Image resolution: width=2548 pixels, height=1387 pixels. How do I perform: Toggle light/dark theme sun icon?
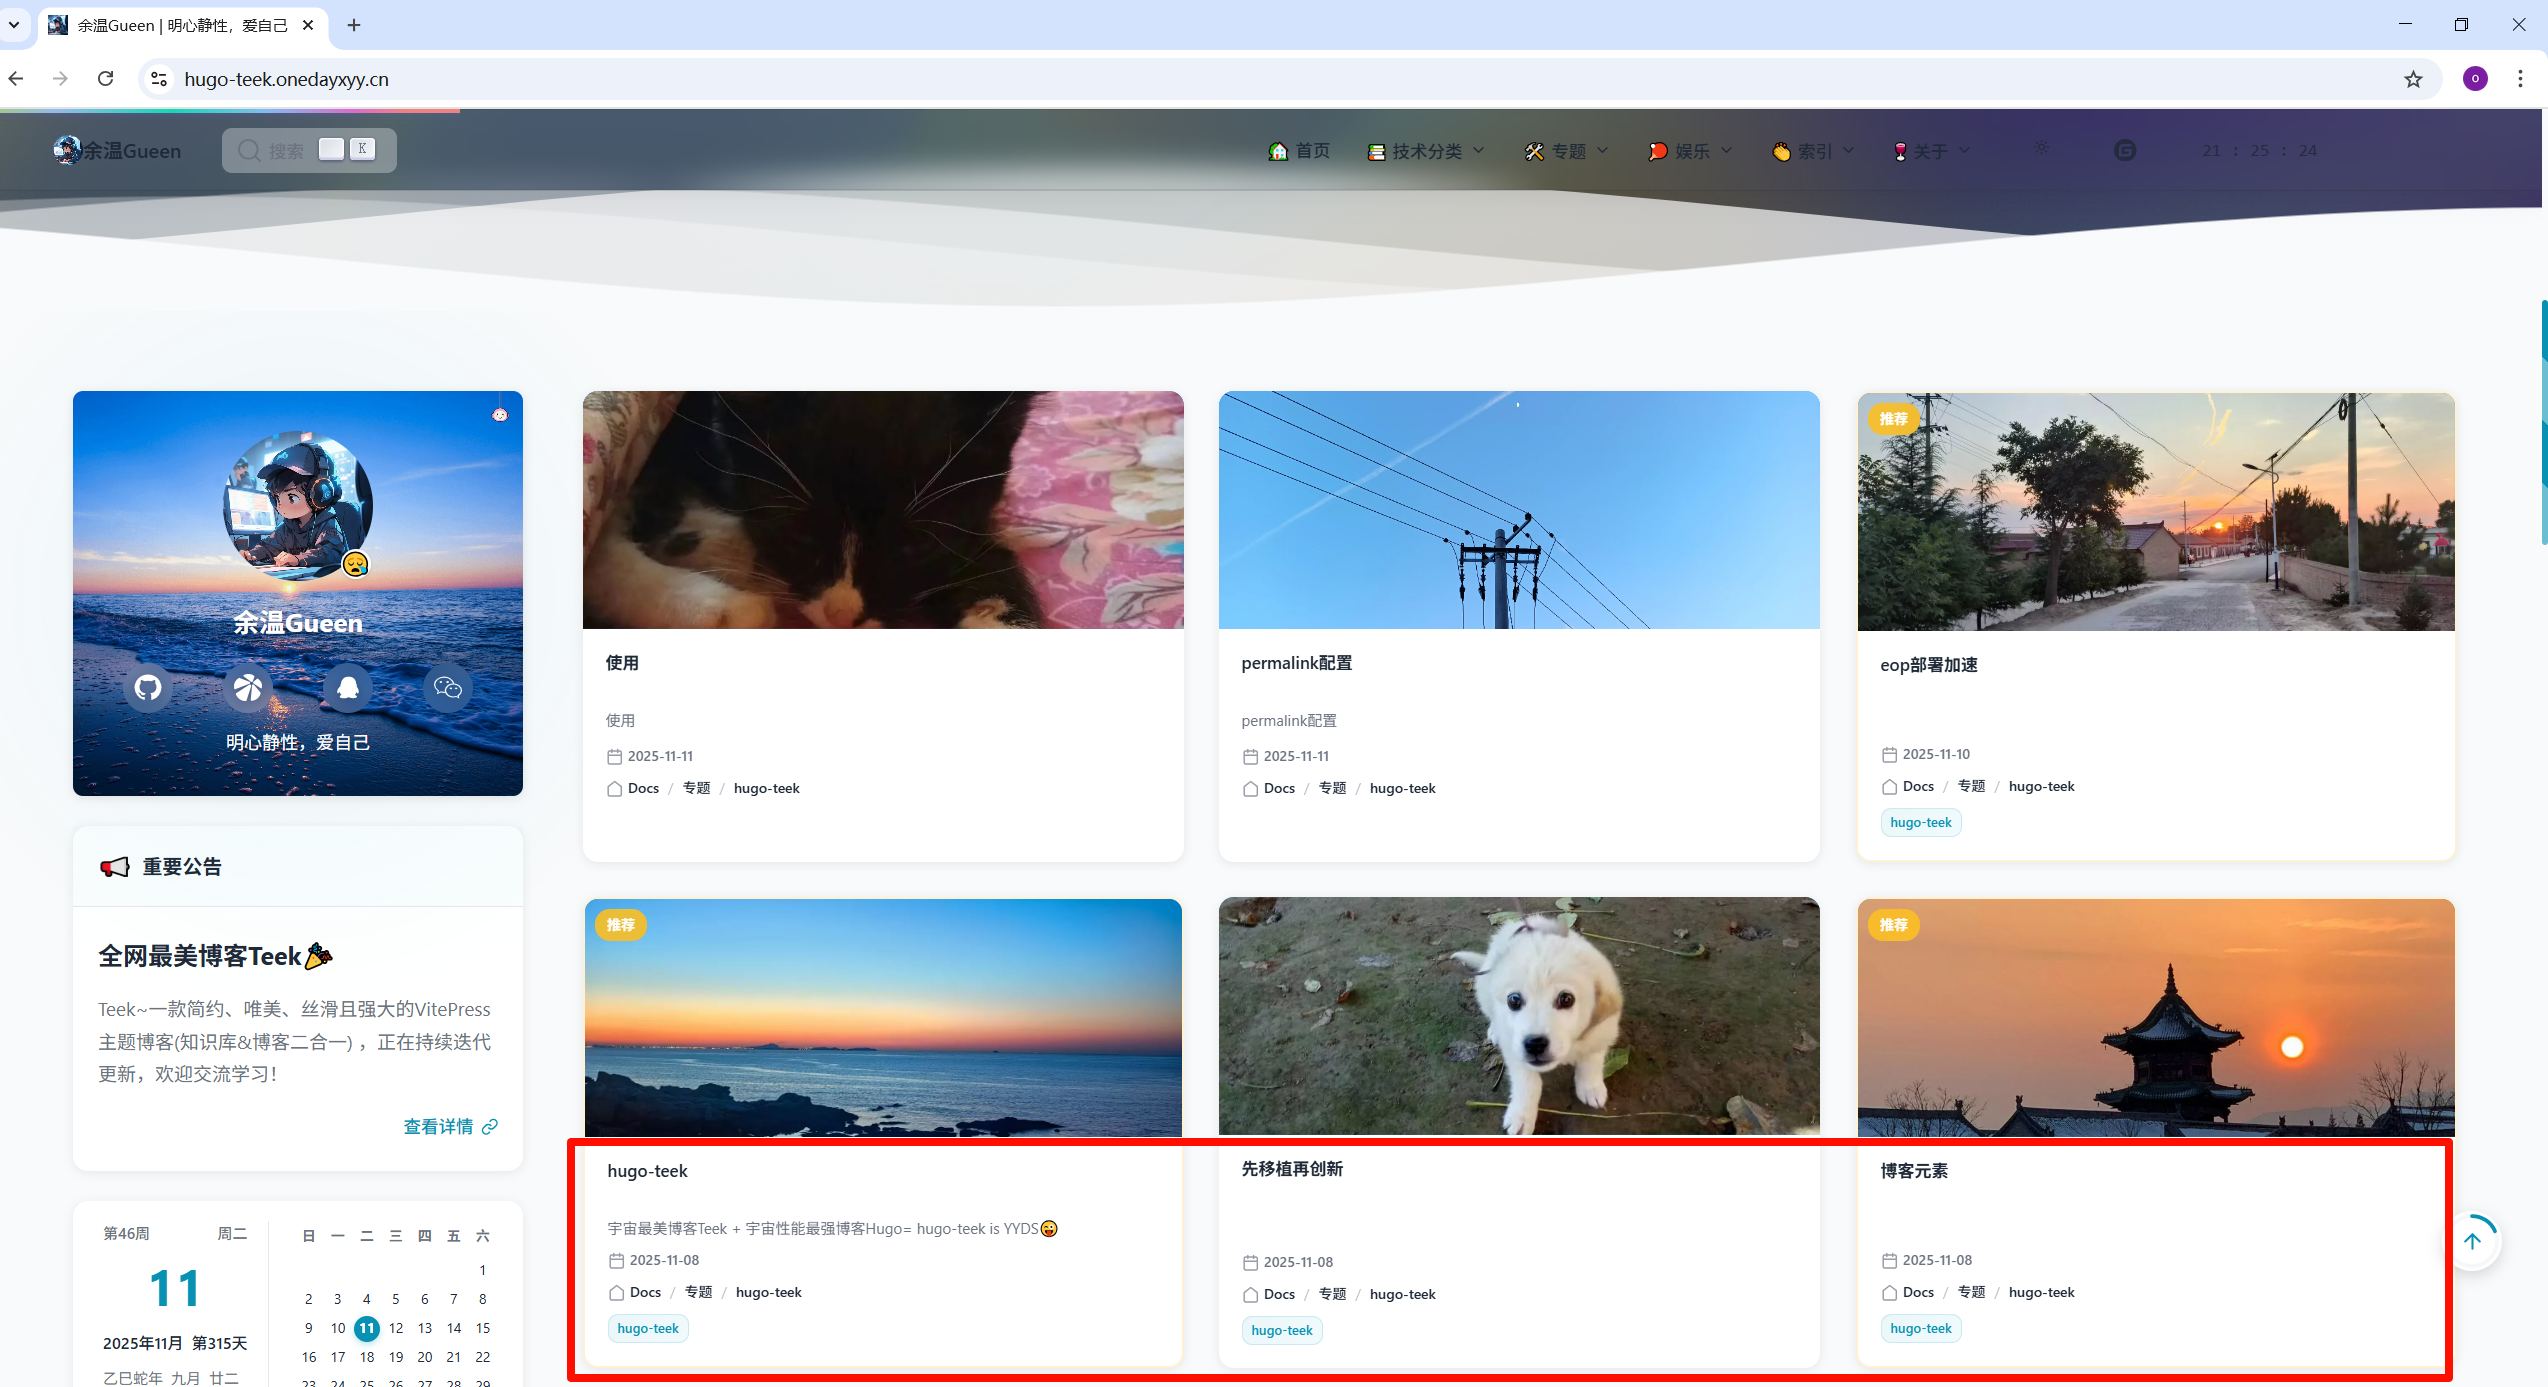(x=2041, y=148)
